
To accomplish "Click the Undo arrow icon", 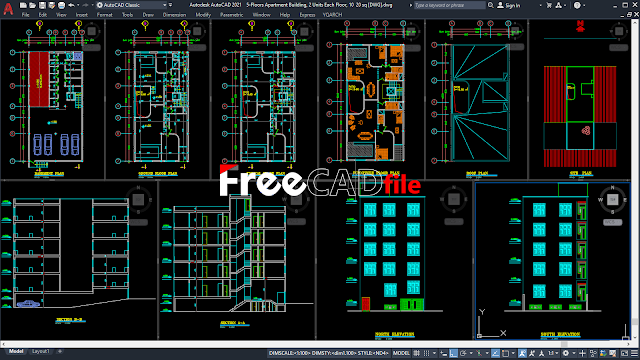I will click(71, 5).
